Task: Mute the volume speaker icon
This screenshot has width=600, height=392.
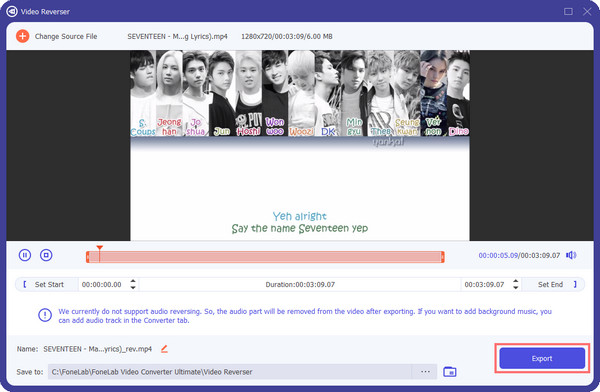Action: tap(571, 255)
